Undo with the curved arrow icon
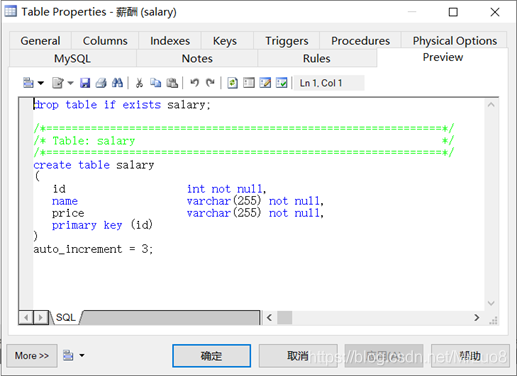Image resolution: width=517 pixels, height=376 pixels. point(194,83)
